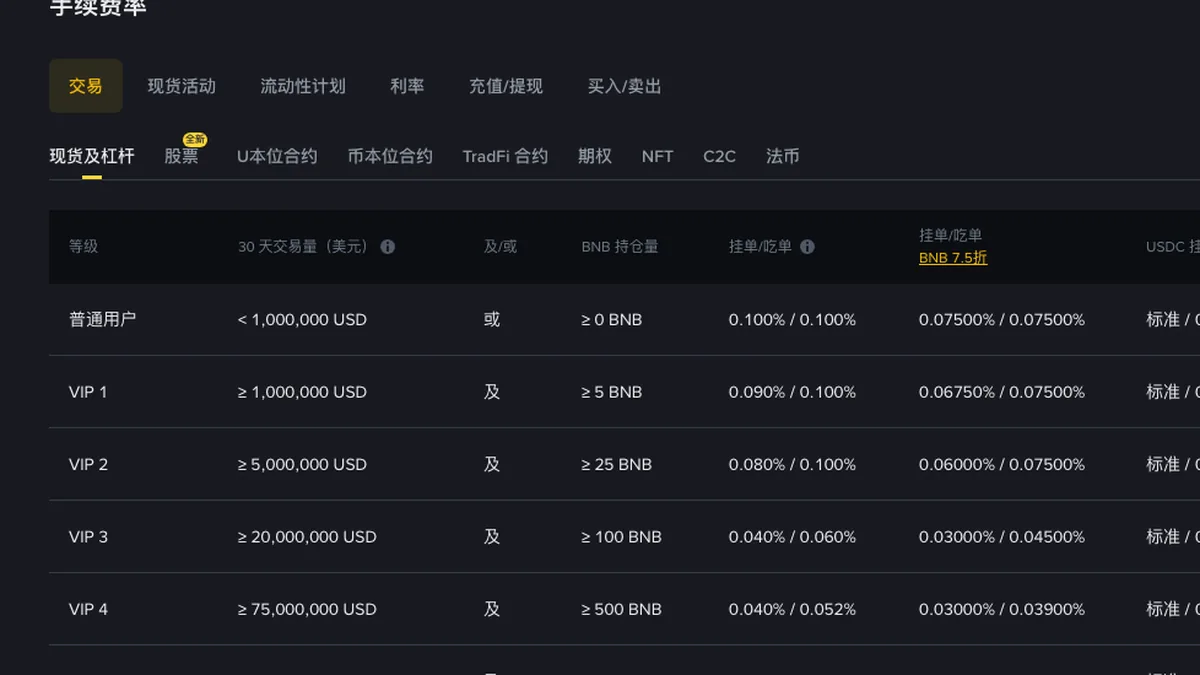
Task: Click the 0.040% / 0.052% fee cell
Action: (792, 609)
